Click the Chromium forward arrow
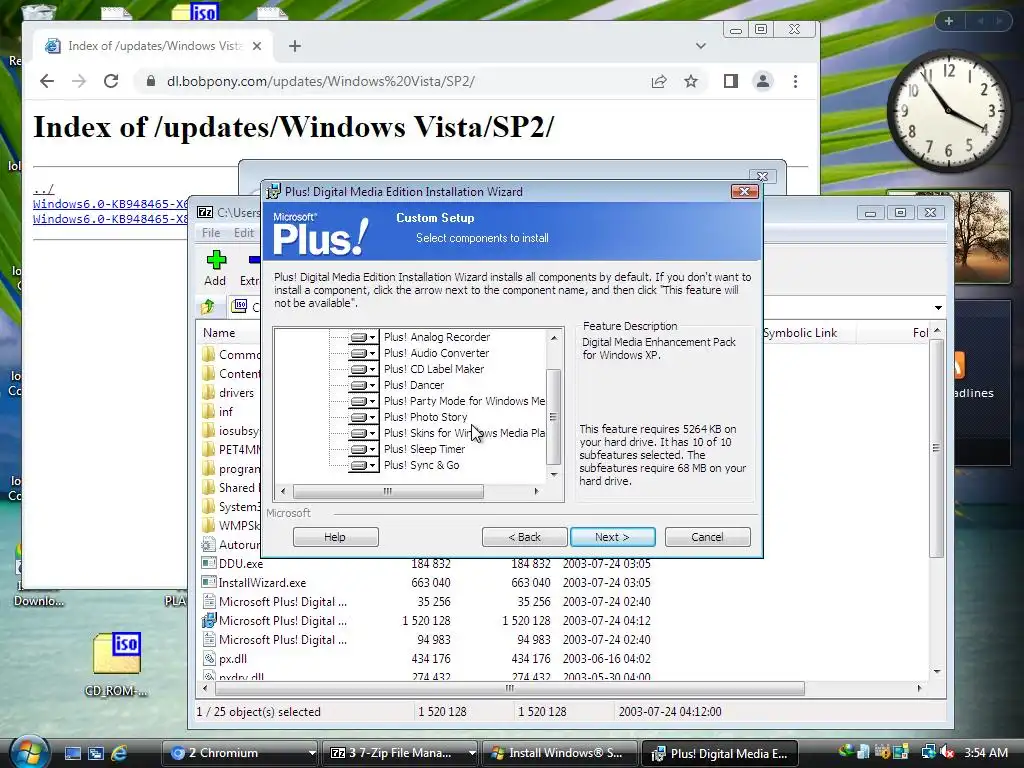The height and width of the screenshot is (768, 1024). point(79,81)
